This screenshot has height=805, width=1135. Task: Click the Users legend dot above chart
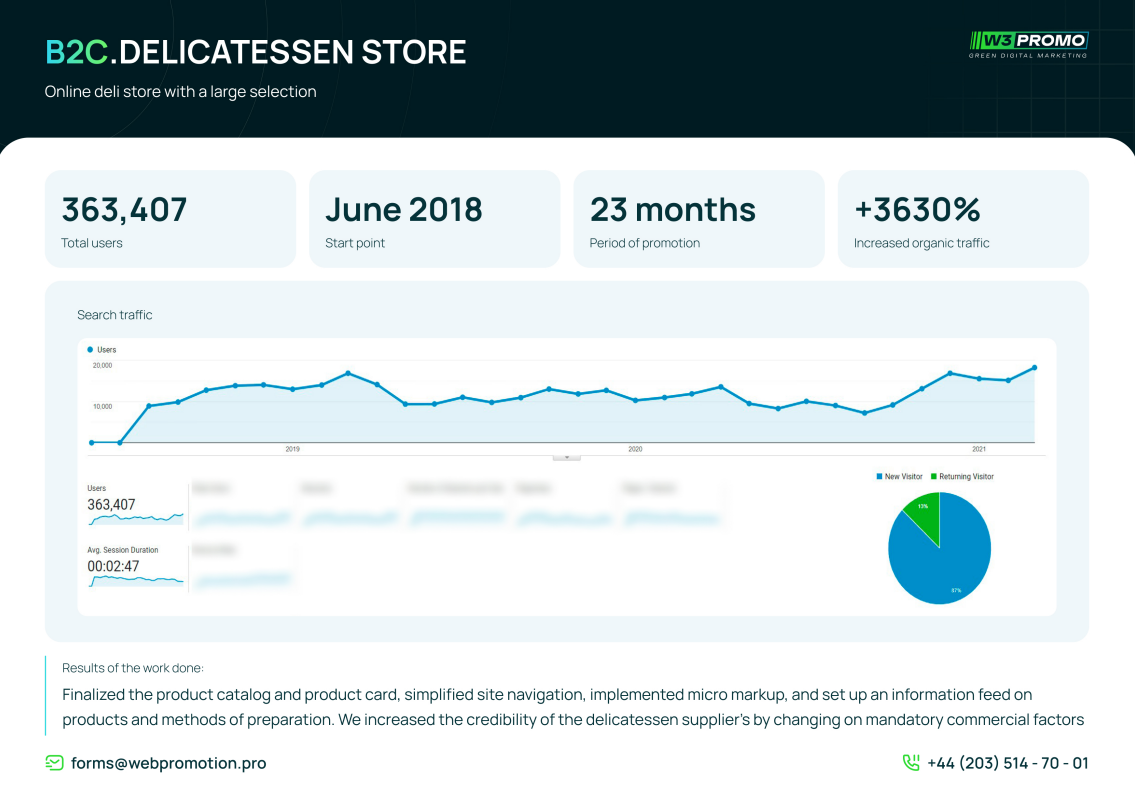(x=90, y=350)
